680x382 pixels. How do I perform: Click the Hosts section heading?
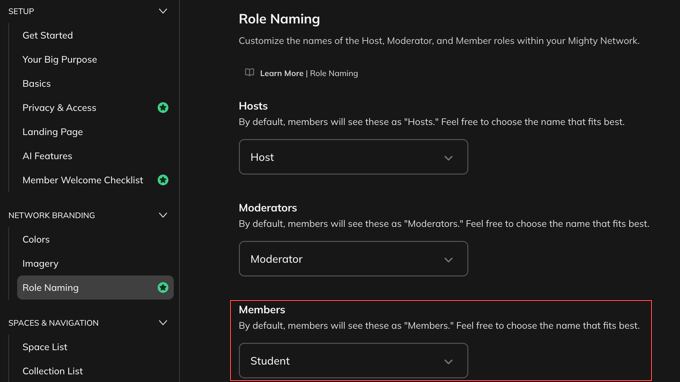pos(253,106)
